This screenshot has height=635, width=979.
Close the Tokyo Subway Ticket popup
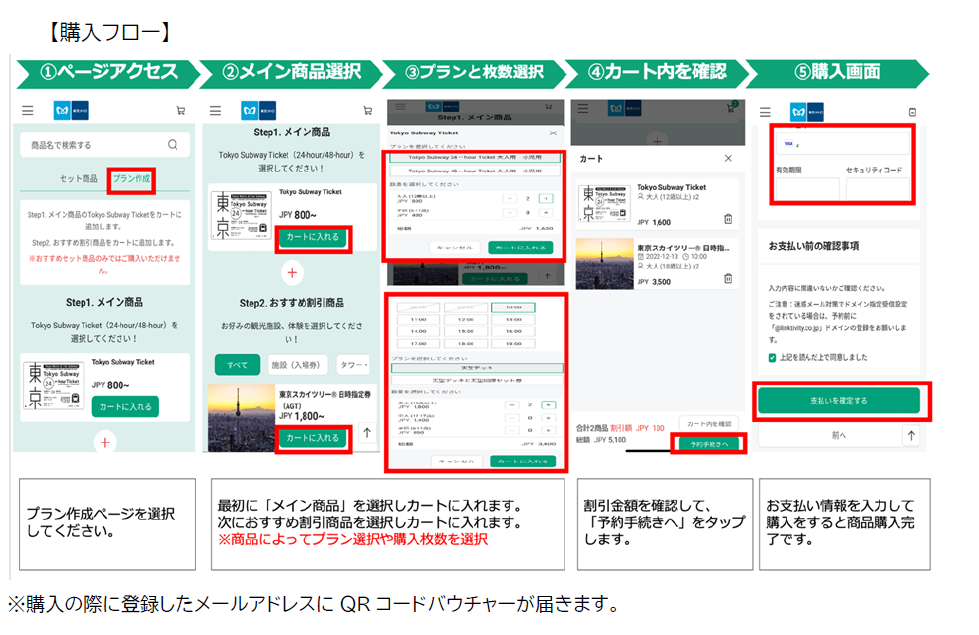pyautogui.click(x=553, y=133)
